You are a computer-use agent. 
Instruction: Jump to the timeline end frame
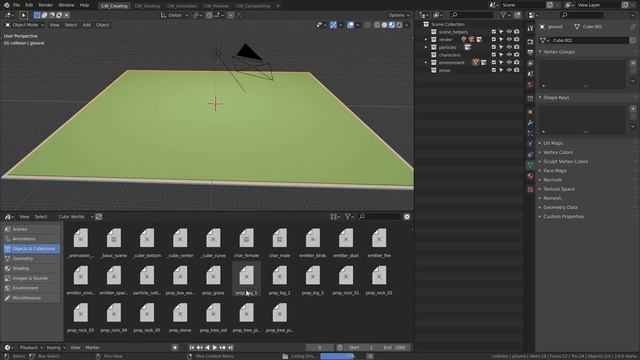pyautogui.click(x=231, y=347)
